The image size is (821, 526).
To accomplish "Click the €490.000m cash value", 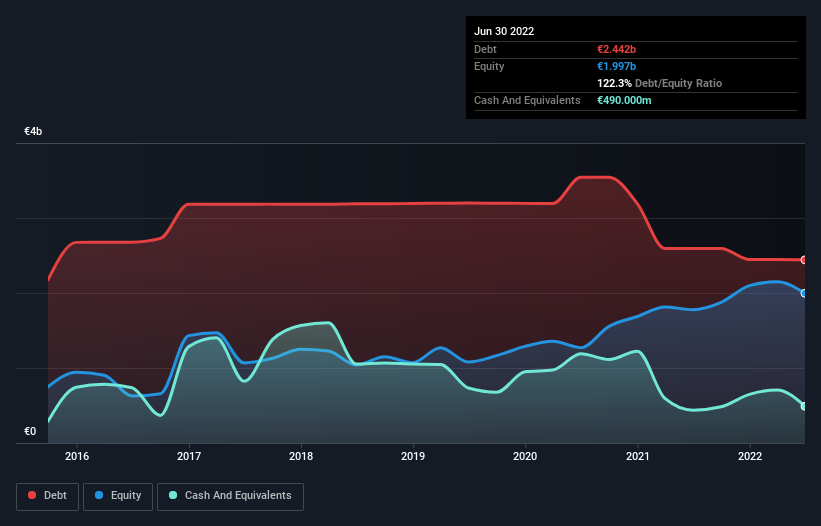I will (x=624, y=100).
